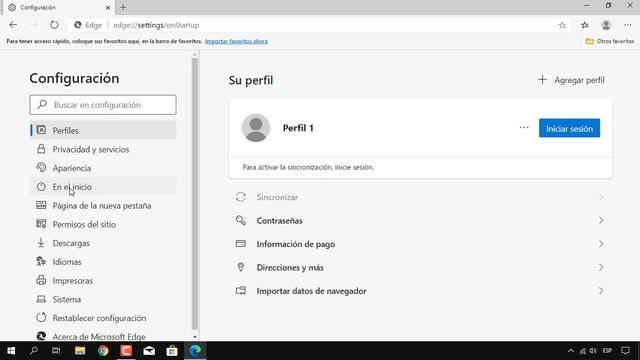The width and height of the screenshot is (640, 360).
Task: Open Microsoft Store from taskbar
Action: pyautogui.click(x=172, y=351)
